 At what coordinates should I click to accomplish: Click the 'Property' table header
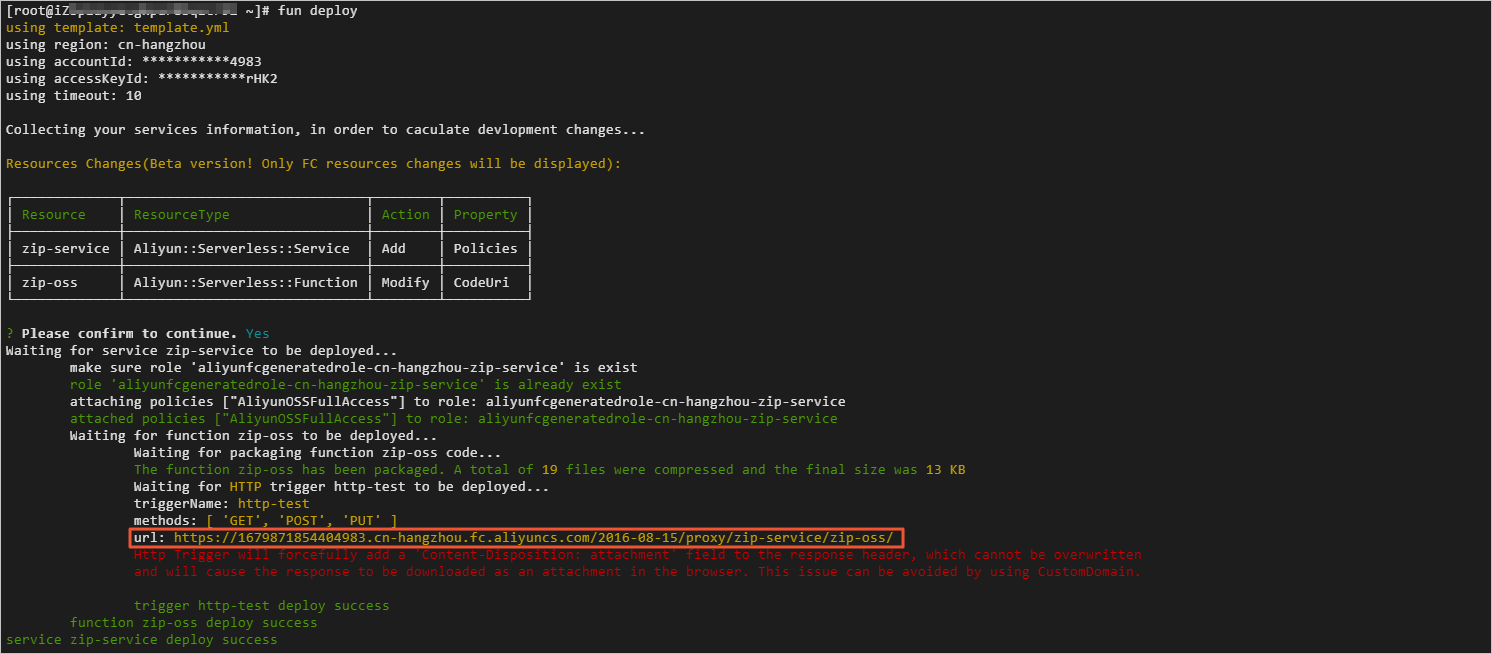486,215
